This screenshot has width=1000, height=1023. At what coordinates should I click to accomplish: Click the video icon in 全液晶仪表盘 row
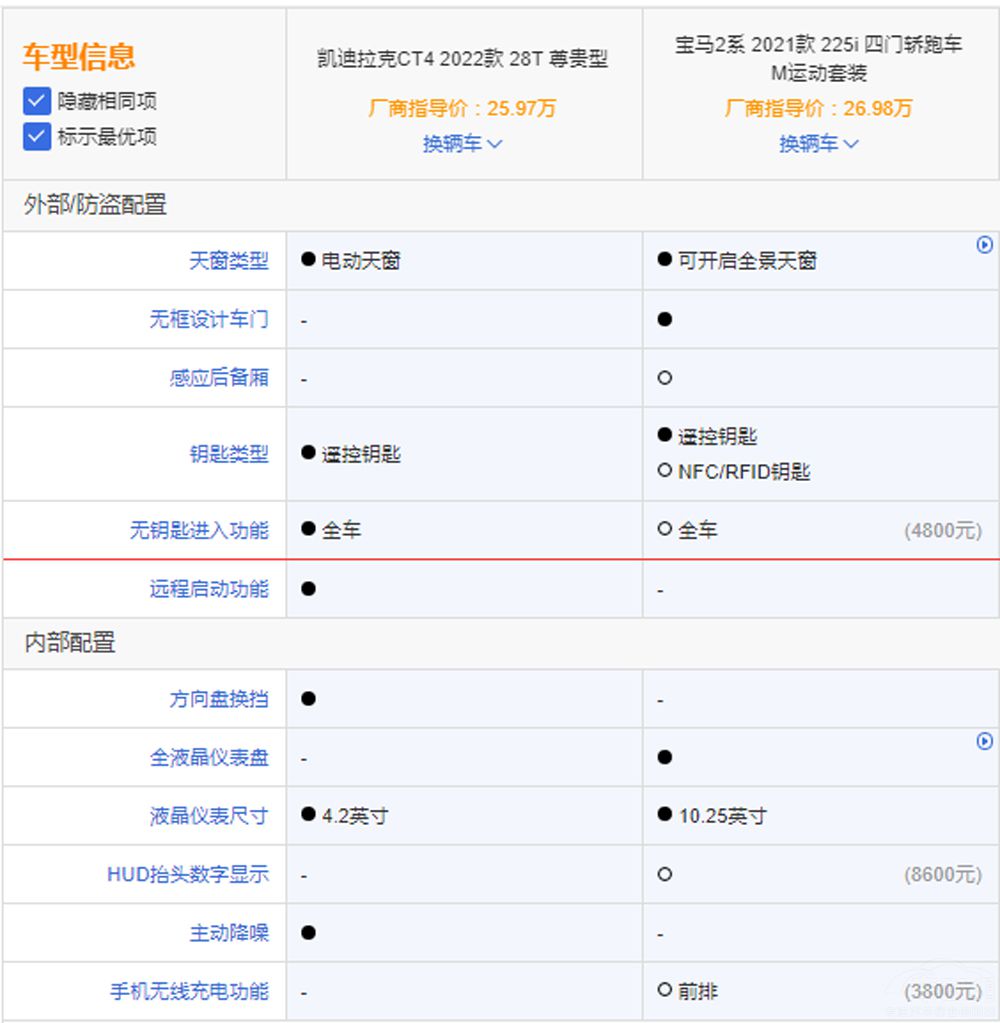click(x=984, y=742)
